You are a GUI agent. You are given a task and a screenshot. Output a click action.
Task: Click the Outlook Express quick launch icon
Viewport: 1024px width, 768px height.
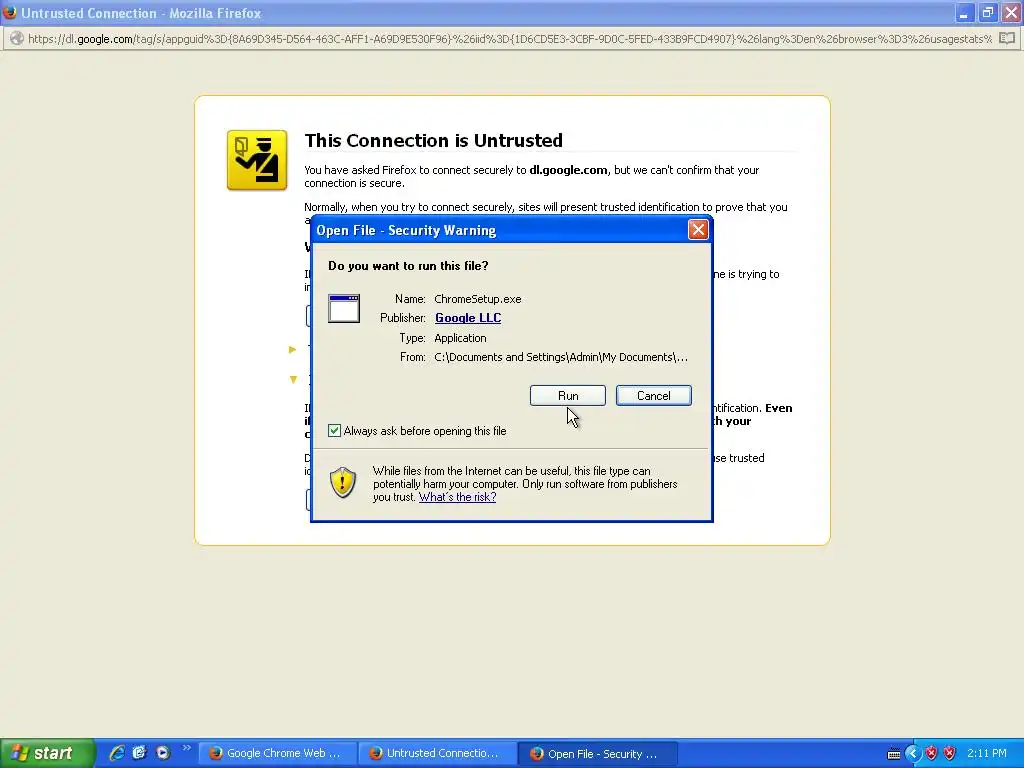click(139, 753)
